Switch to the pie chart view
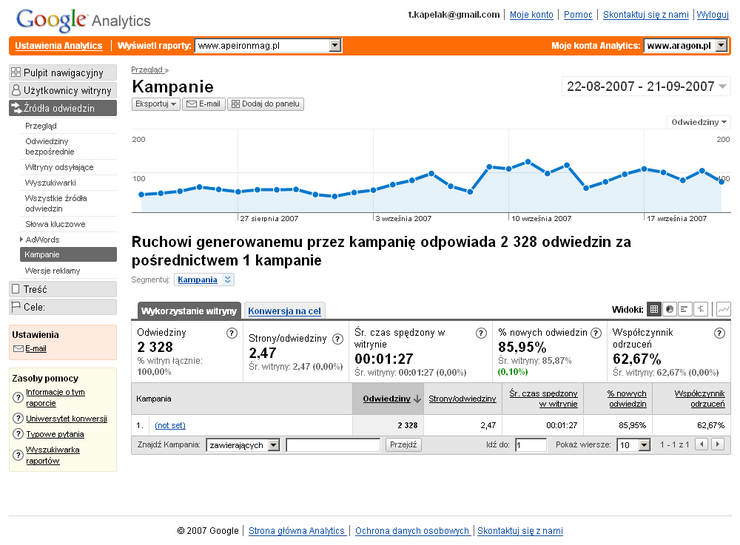The image size is (740, 545). 670,310
